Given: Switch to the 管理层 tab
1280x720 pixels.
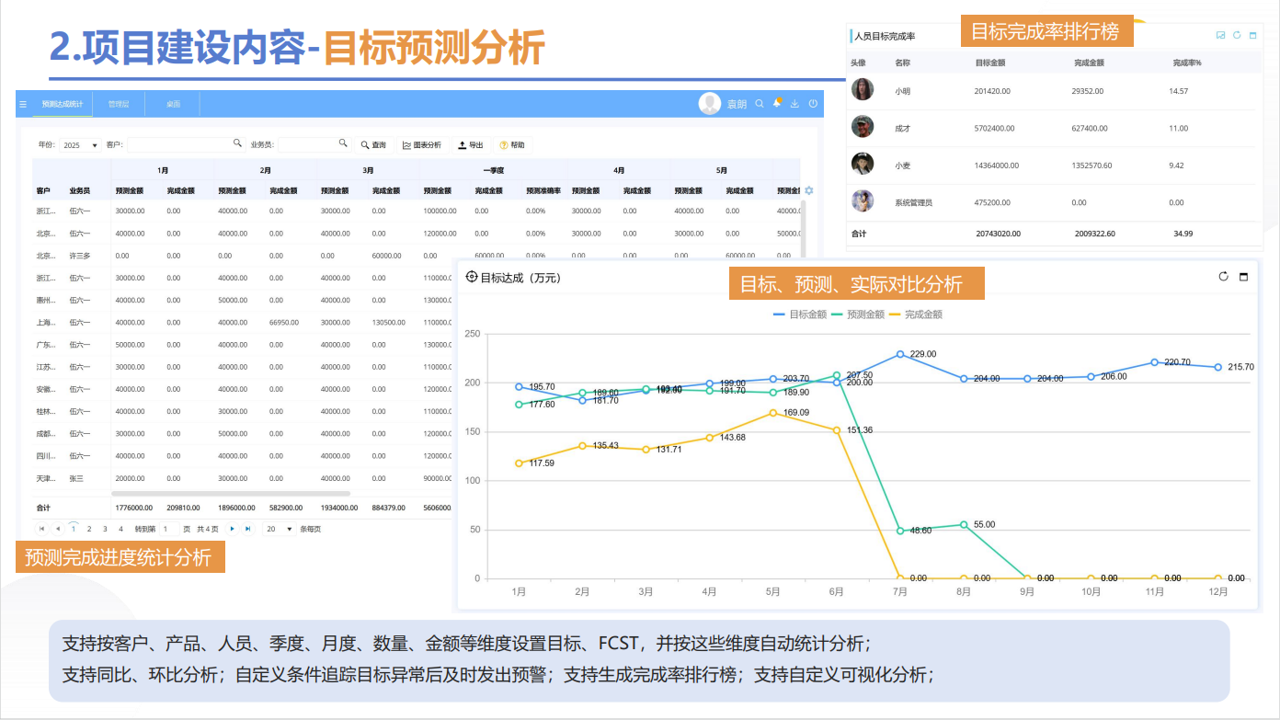Looking at the screenshot, I should coord(120,104).
